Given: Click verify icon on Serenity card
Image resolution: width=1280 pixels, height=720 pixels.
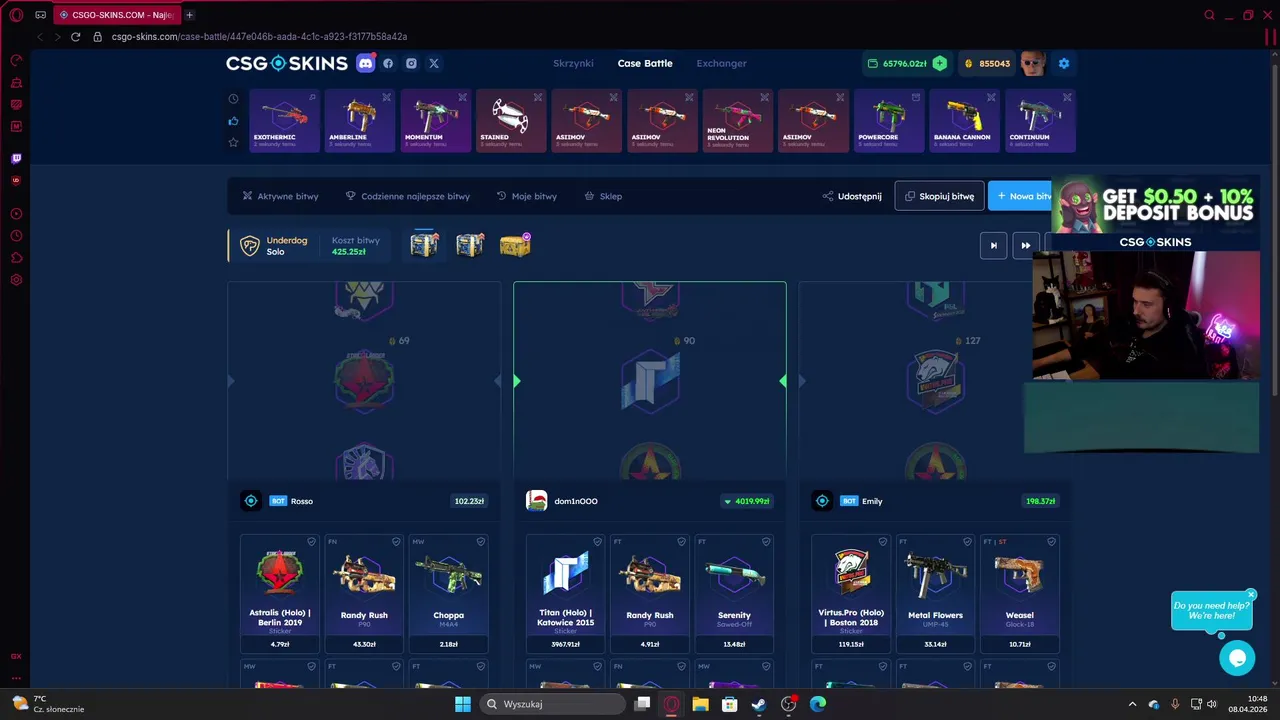Looking at the screenshot, I should [766, 542].
